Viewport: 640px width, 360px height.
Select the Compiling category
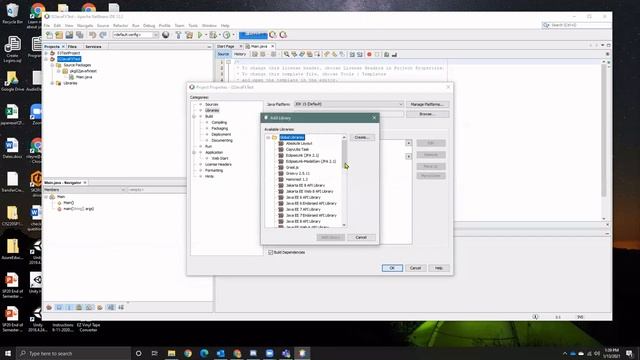(x=219, y=122)
